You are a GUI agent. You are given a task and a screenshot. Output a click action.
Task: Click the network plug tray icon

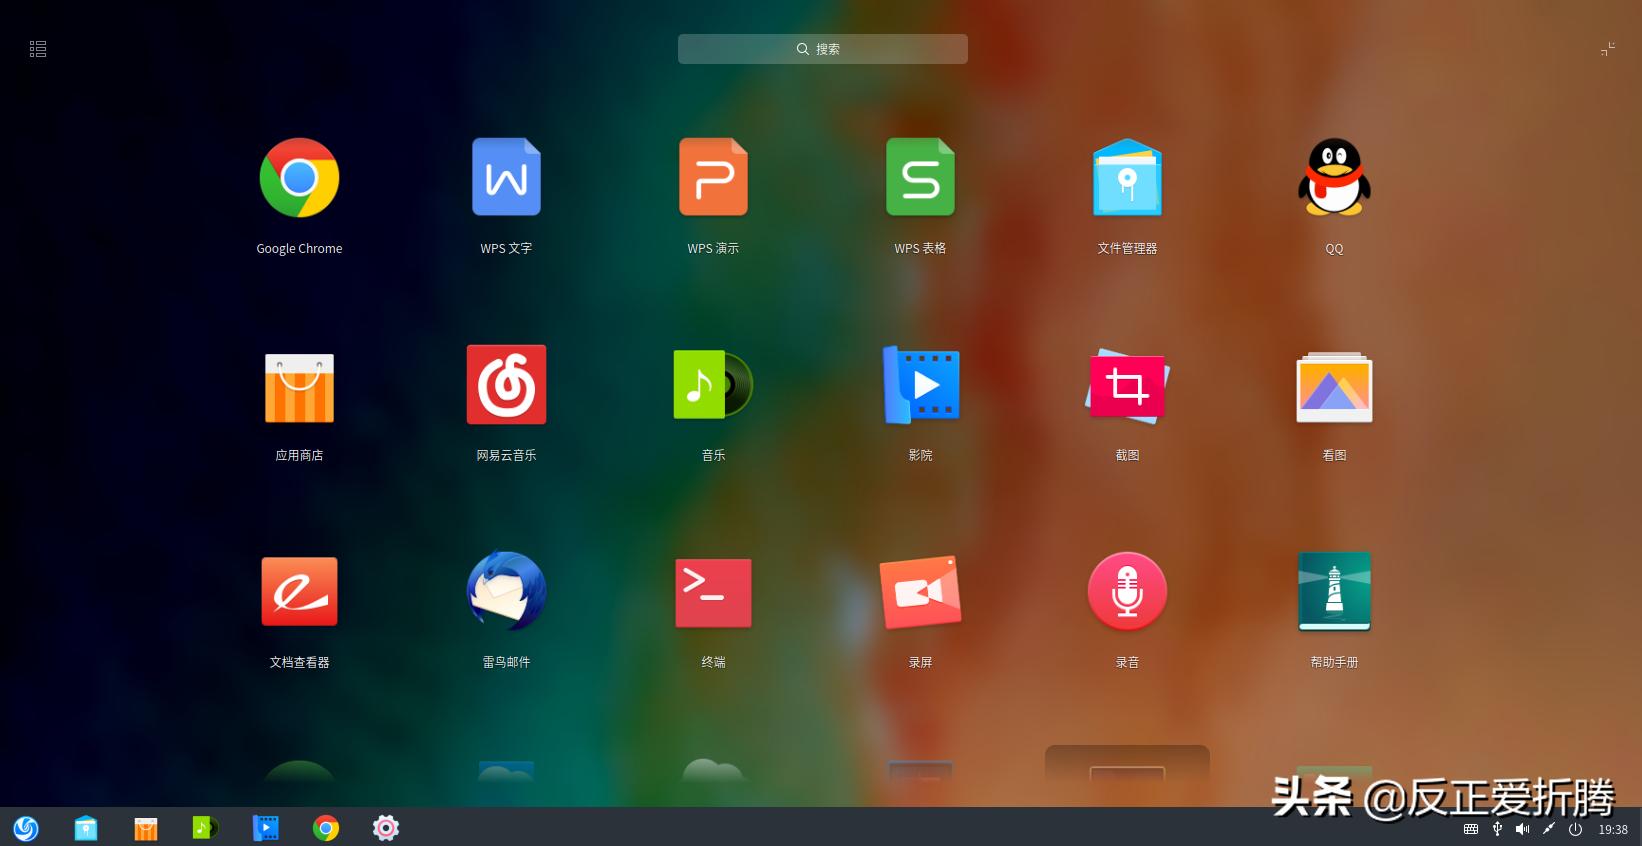(x=1549, y=829)
